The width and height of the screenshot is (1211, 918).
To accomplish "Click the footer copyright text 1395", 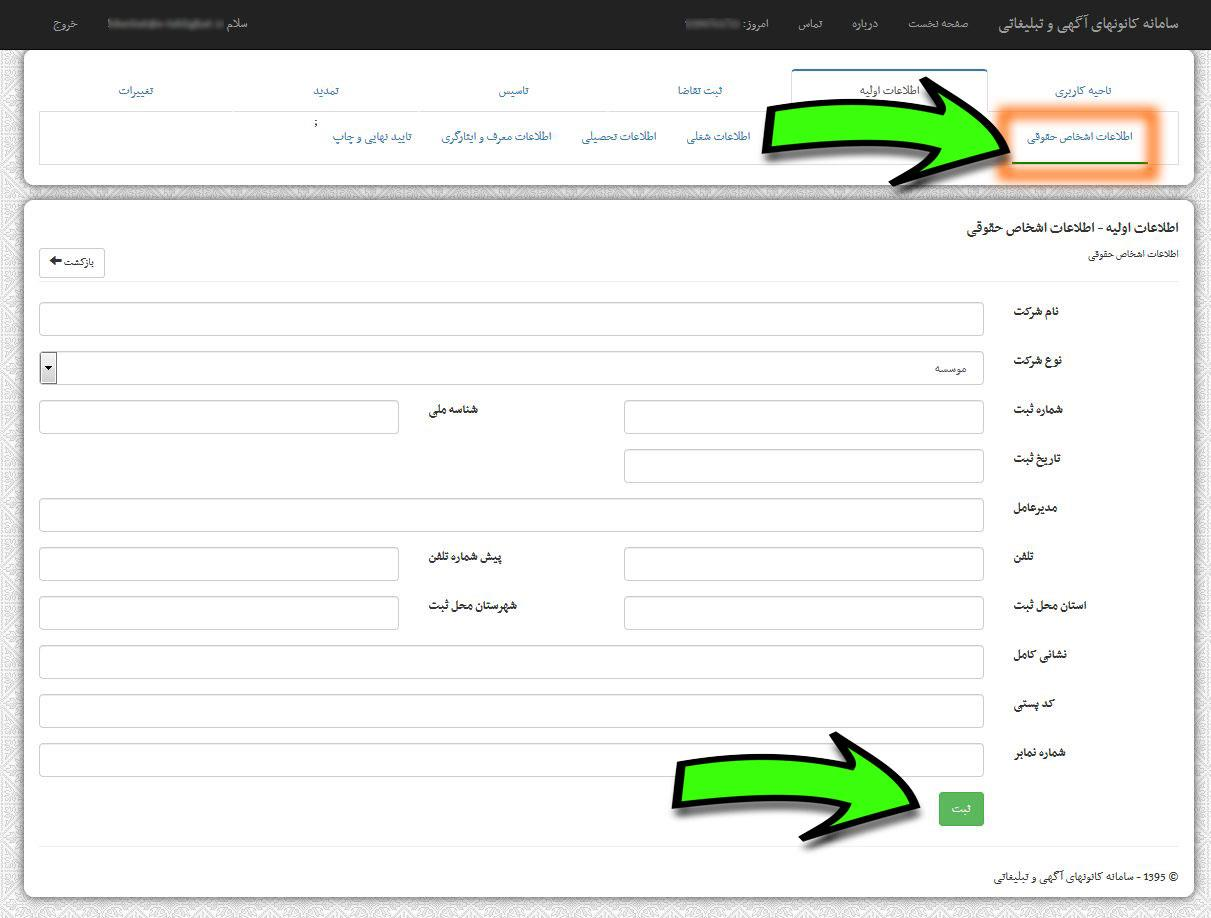I will [1086, 877].
